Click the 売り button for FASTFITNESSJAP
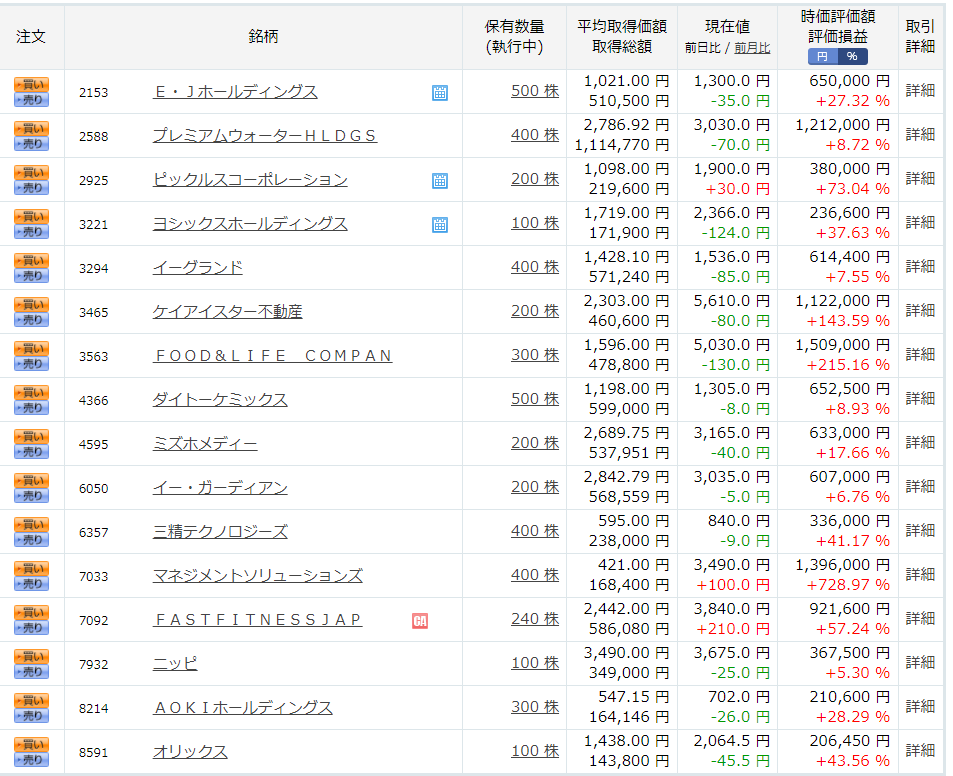This screenshot has width=953, height=776. pyautogui.click(x=32, y=628)
